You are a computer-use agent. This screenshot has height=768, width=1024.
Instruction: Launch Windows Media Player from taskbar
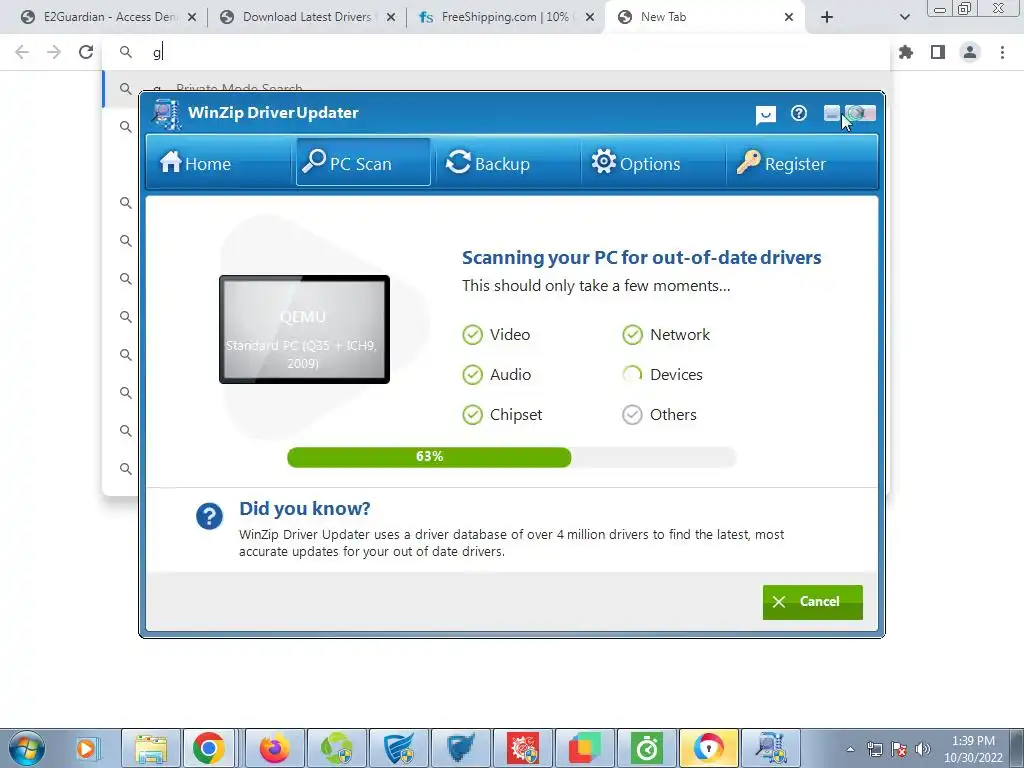(86, 748)
